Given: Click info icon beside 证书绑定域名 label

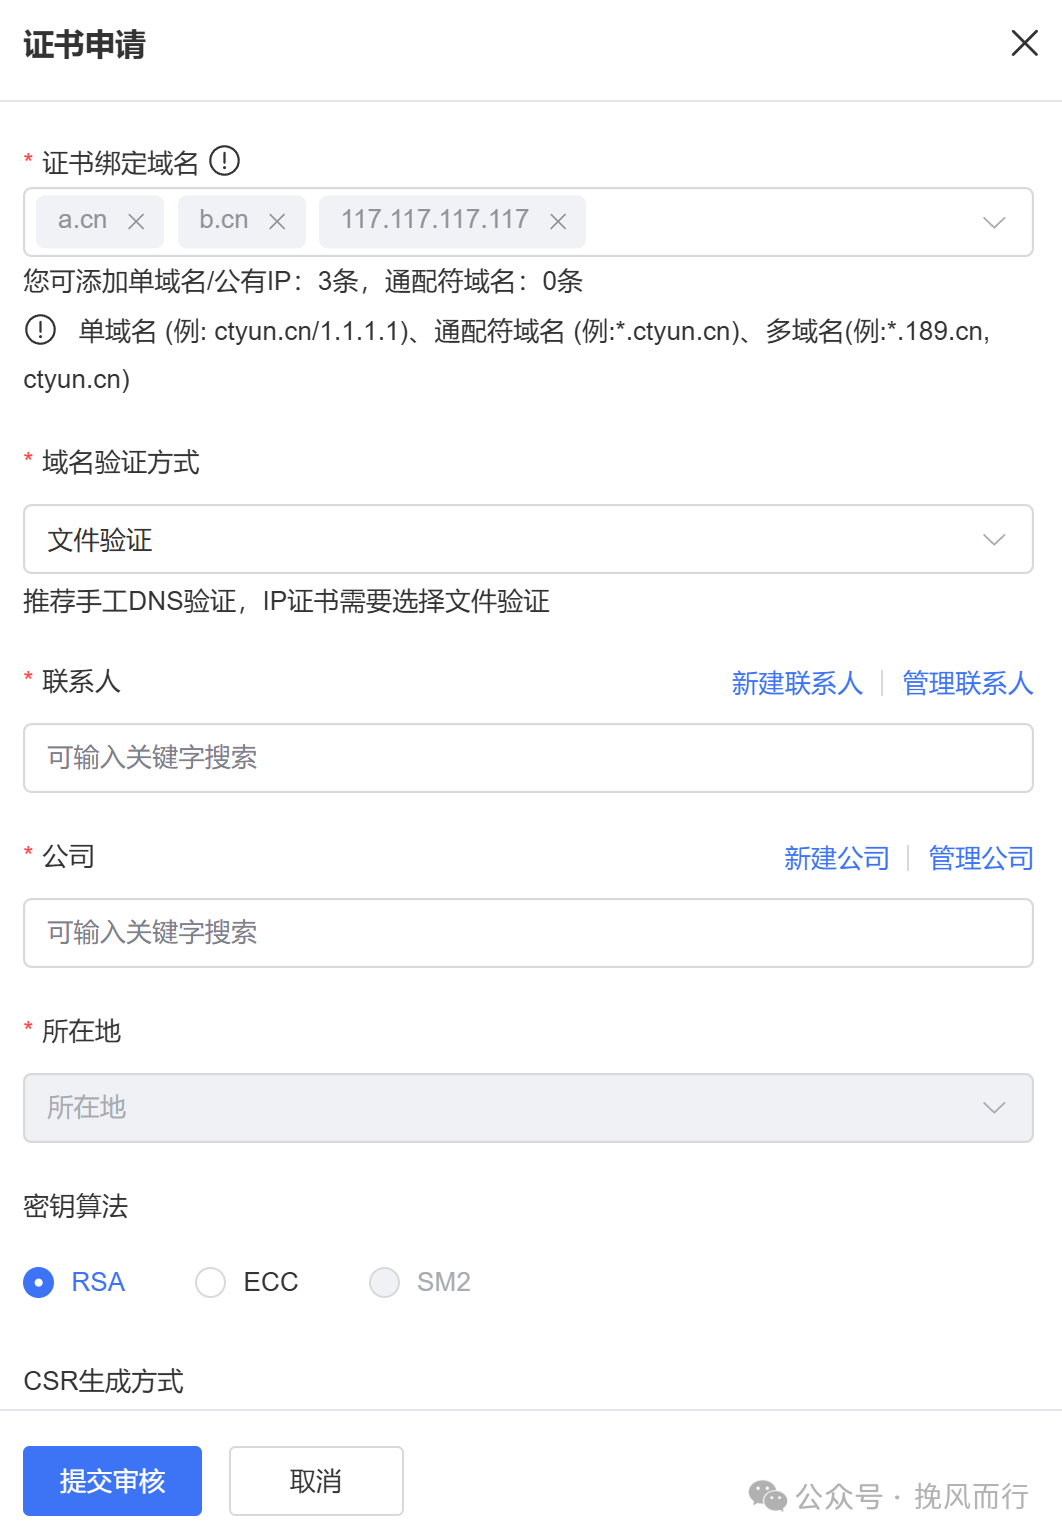Looking at the screenshot, I should (x=225, y=161).
